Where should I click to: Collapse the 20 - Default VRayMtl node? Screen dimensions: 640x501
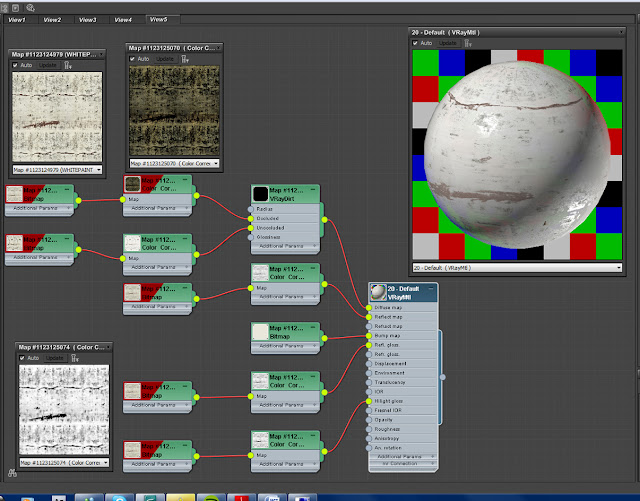pyautogui.click(x=431, y=288)
